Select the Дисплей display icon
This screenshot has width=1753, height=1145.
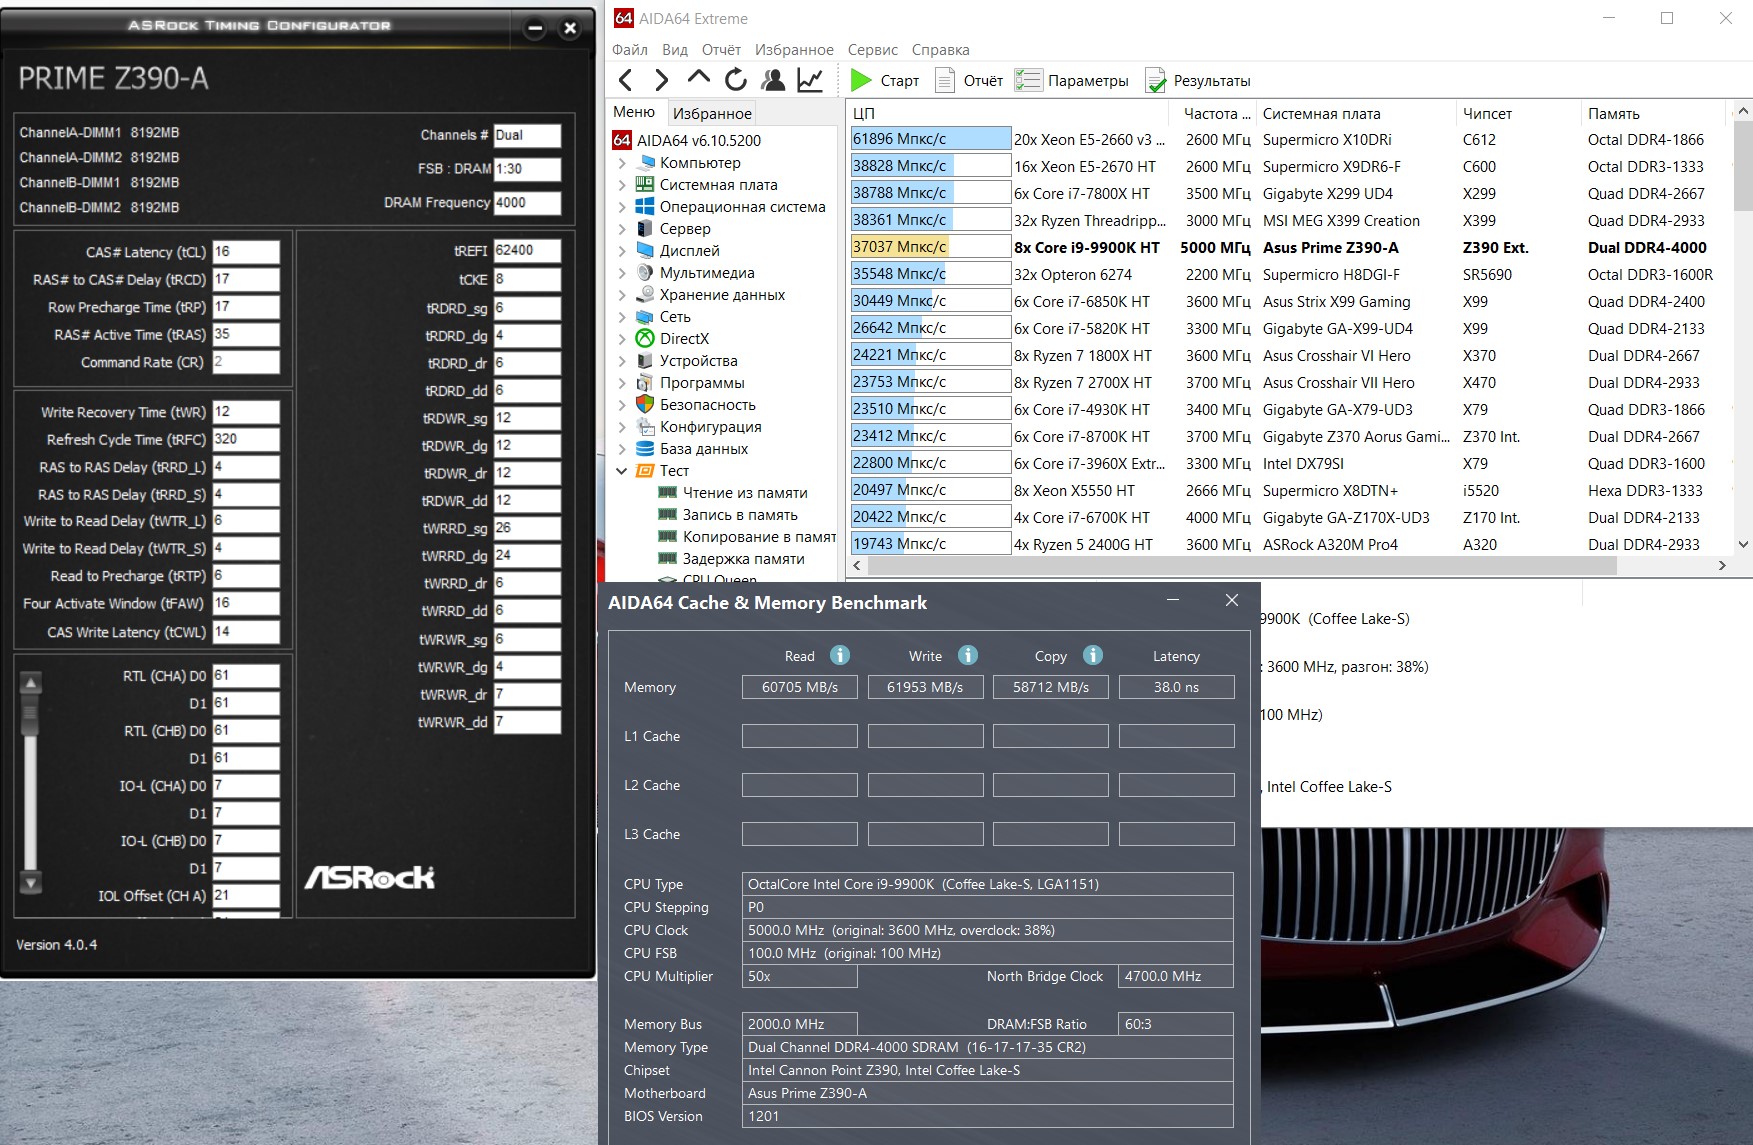point(646,250)
